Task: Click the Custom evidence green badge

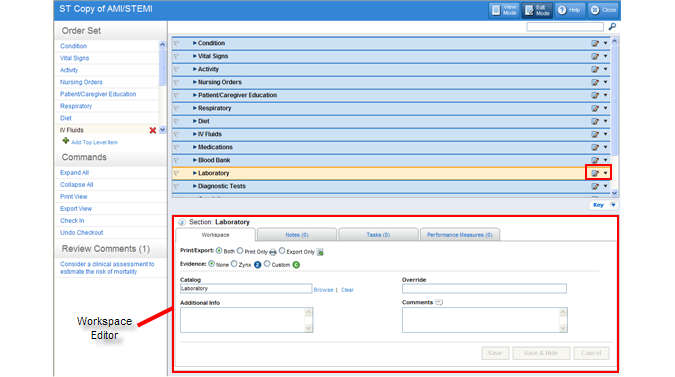Action: pos(296,265)
